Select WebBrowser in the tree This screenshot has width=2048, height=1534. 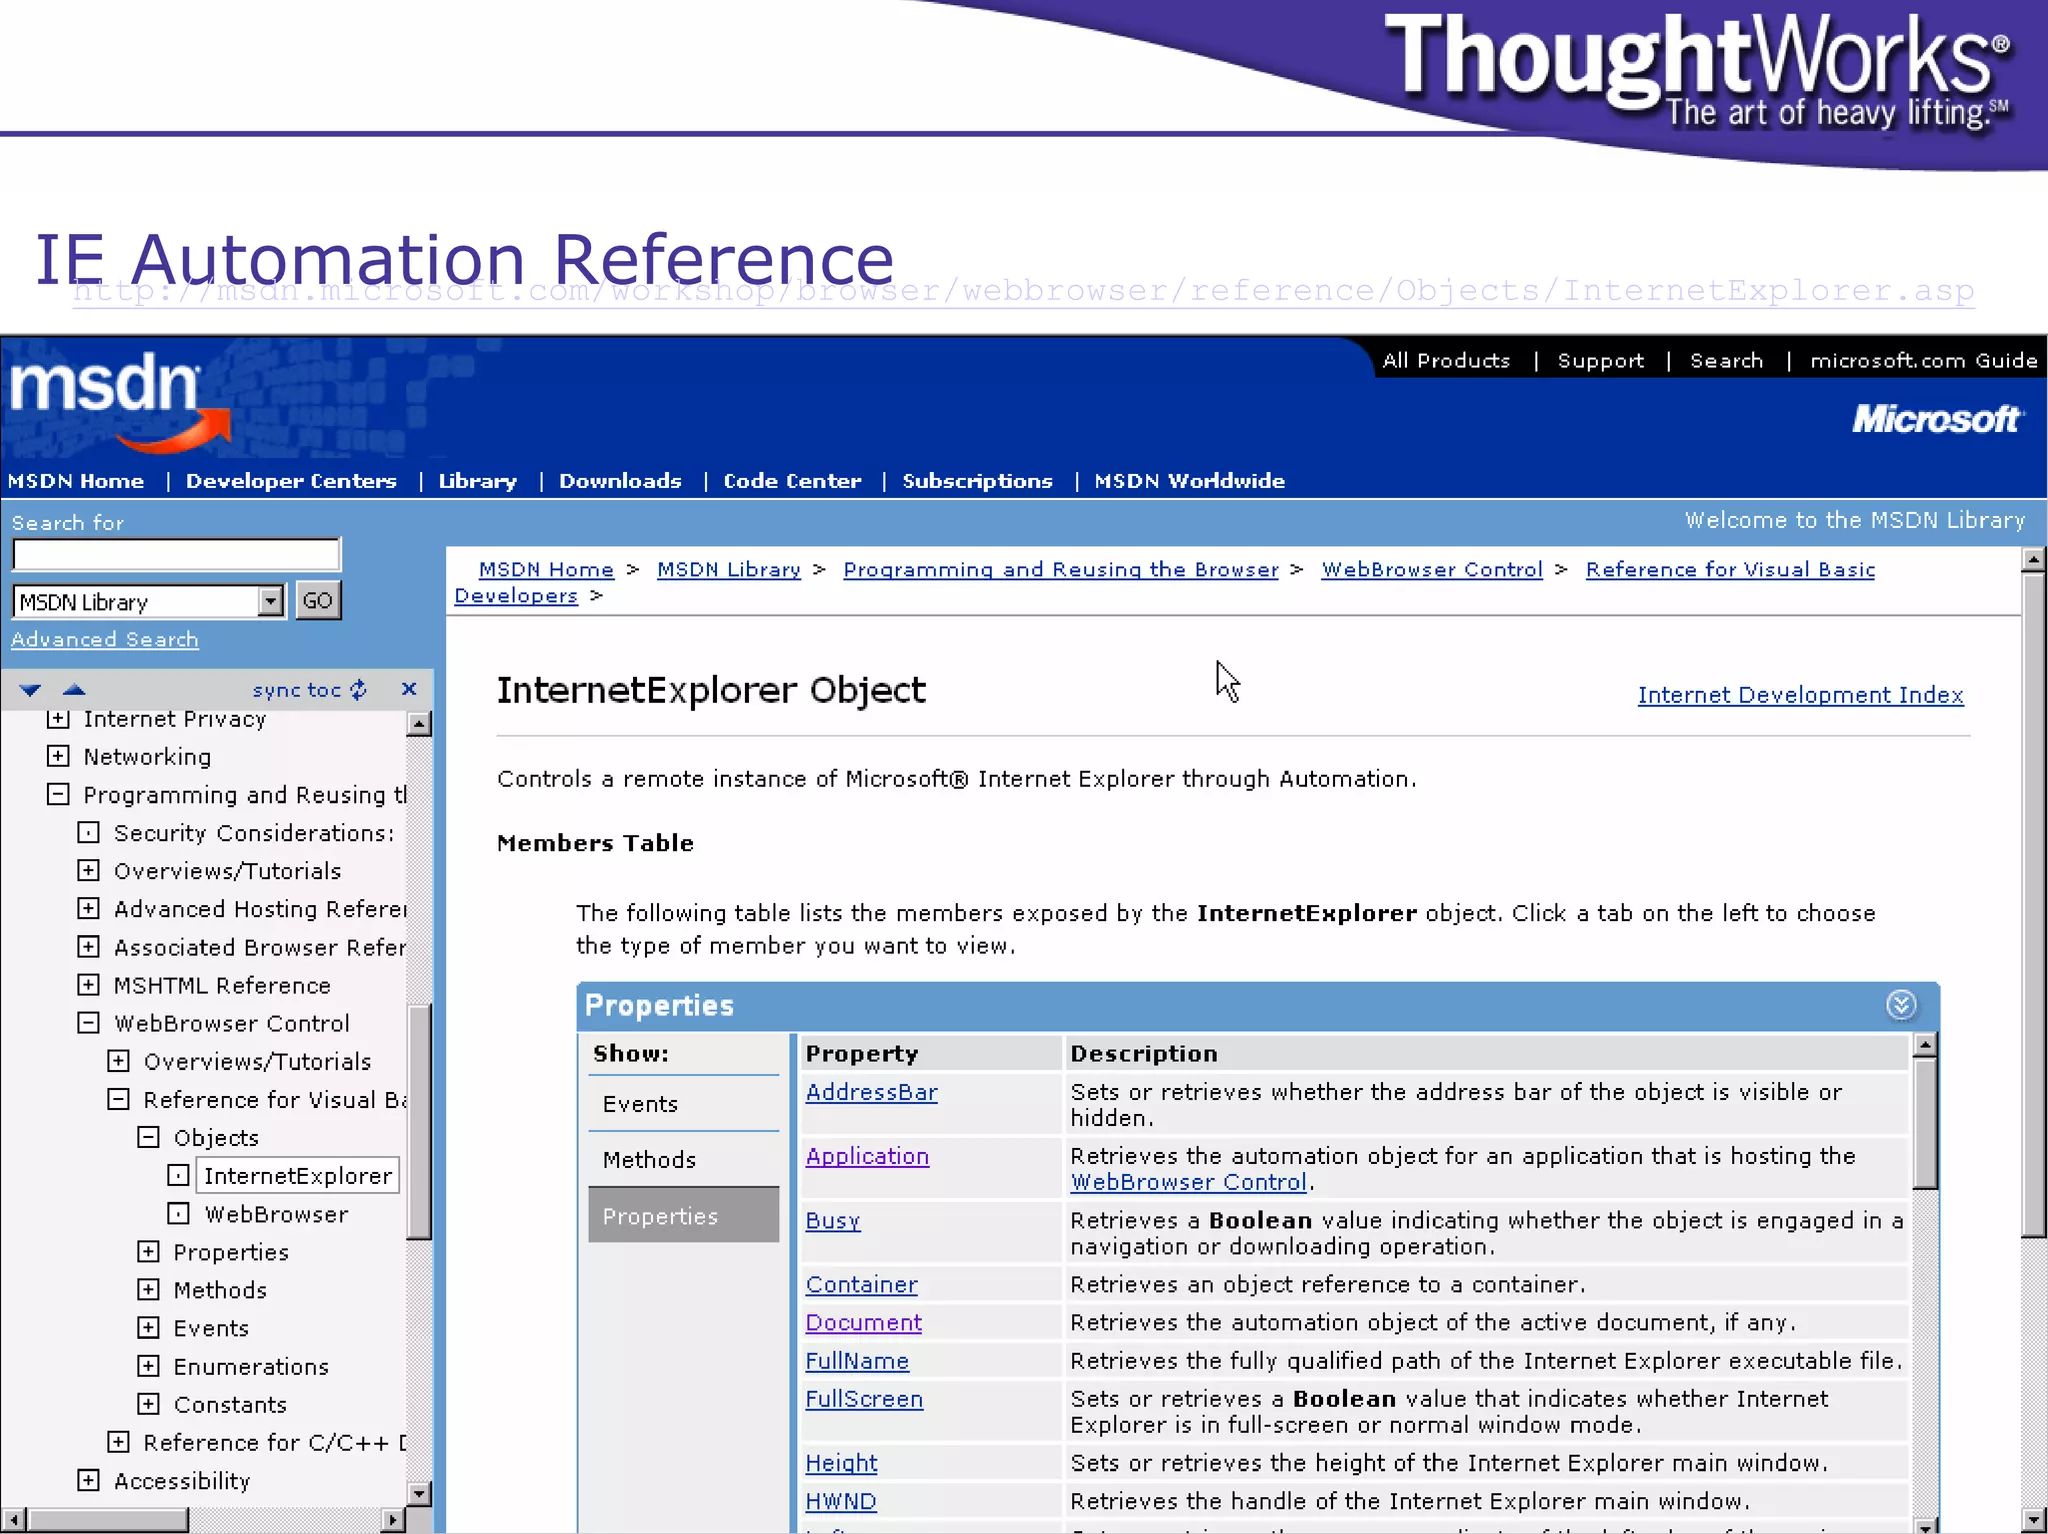(277, 1214)
